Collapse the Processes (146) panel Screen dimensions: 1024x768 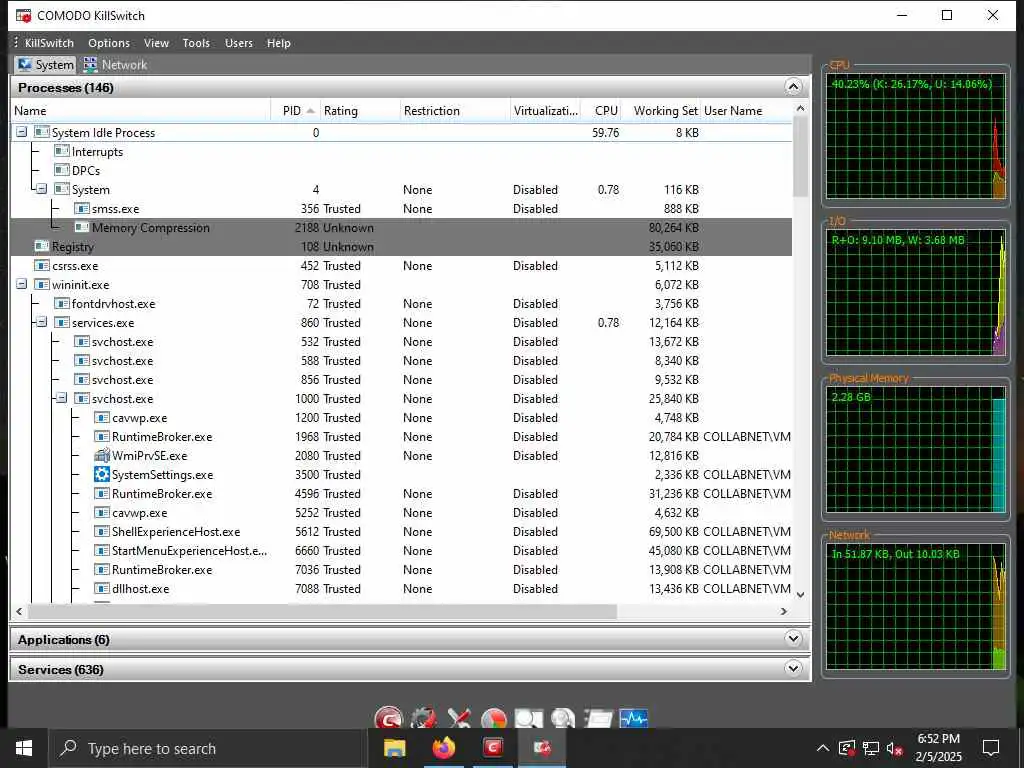[x=793, y=87]
